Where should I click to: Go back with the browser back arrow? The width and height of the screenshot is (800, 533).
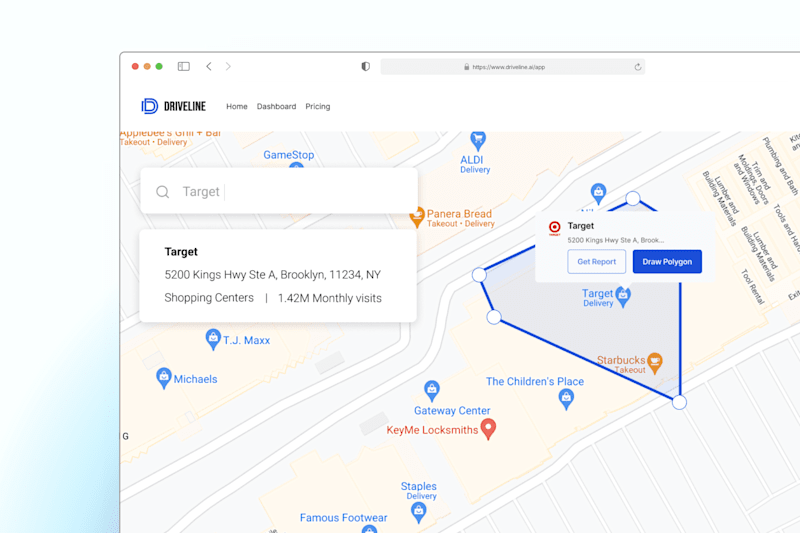pyautogui.click(x=209, y=66)
